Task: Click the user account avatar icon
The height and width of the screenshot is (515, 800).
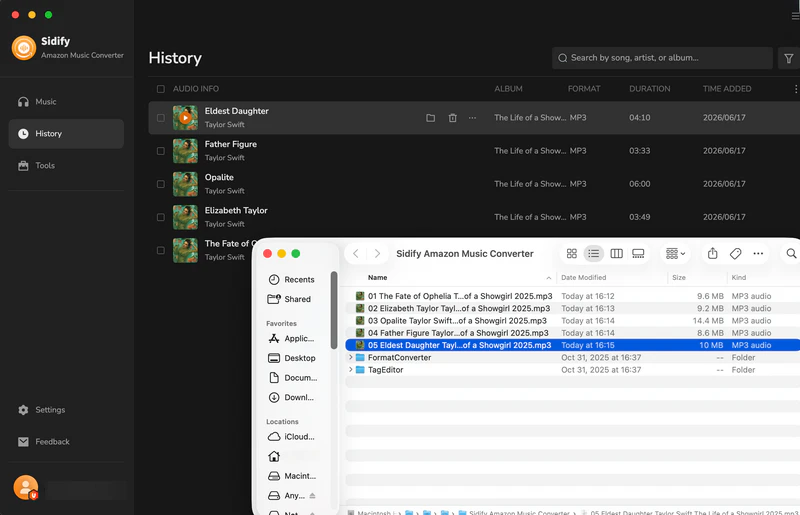Action: tap(26, 487)
